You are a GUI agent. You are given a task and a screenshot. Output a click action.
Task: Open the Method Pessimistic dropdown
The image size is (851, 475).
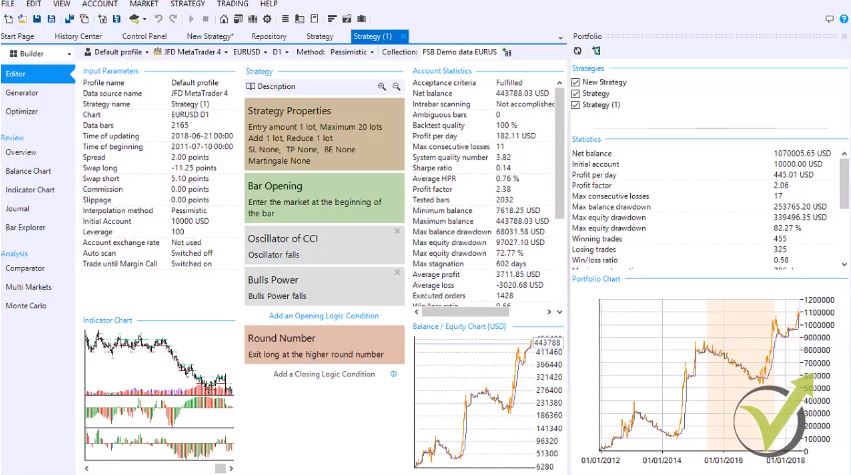[x=335, y=52]
